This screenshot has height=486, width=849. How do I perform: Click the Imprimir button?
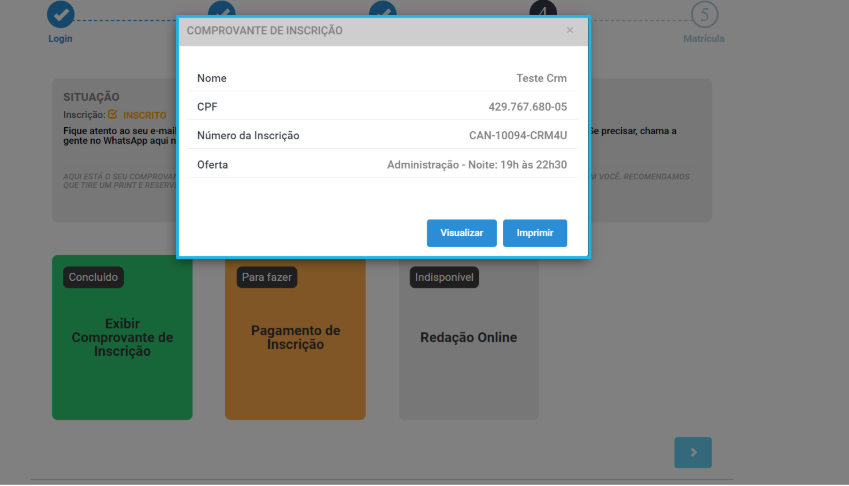coord(534,233)
